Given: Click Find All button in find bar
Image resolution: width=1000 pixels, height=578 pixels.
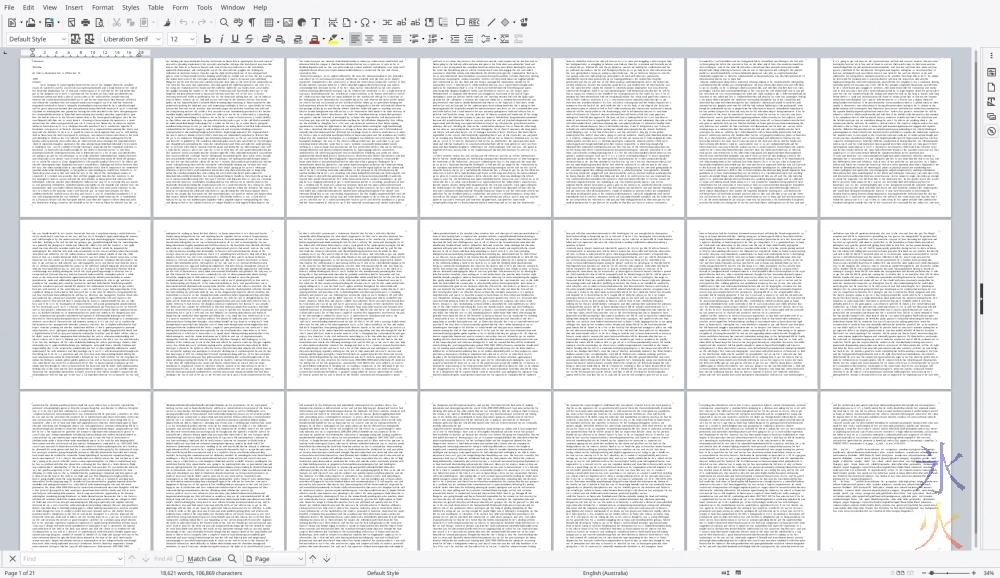Looking at the screenshot, I should pyautogui.click(x=163, y=559).
